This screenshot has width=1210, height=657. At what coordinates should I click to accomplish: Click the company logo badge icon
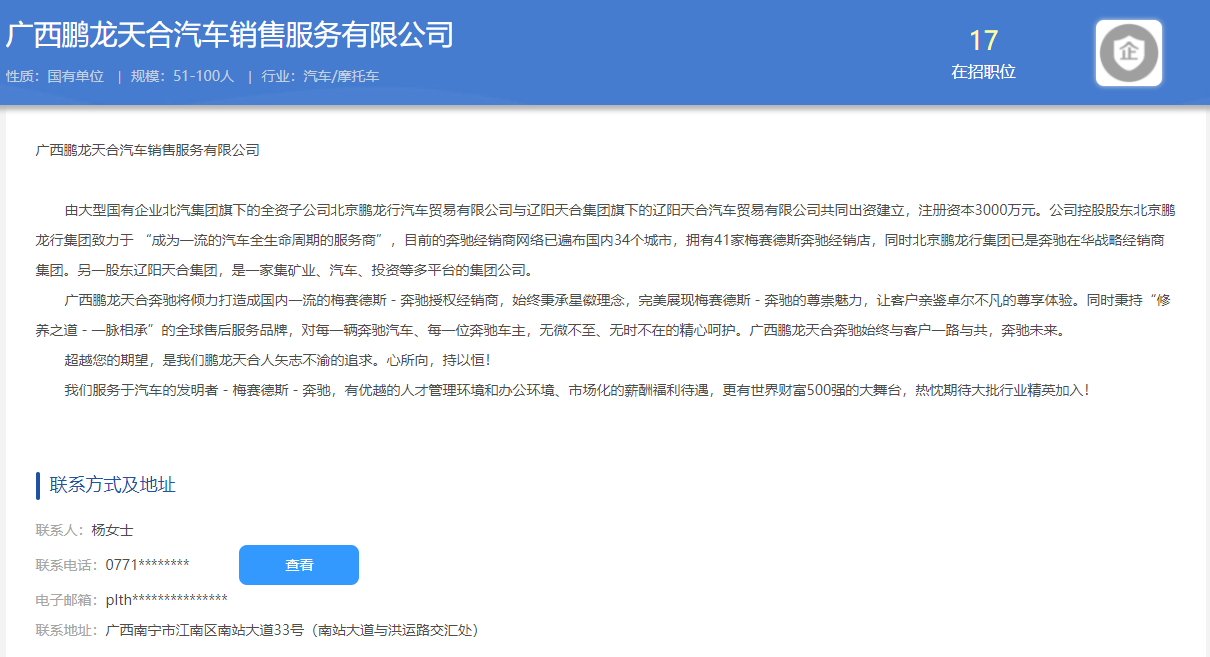click(x=1129, y=53)
